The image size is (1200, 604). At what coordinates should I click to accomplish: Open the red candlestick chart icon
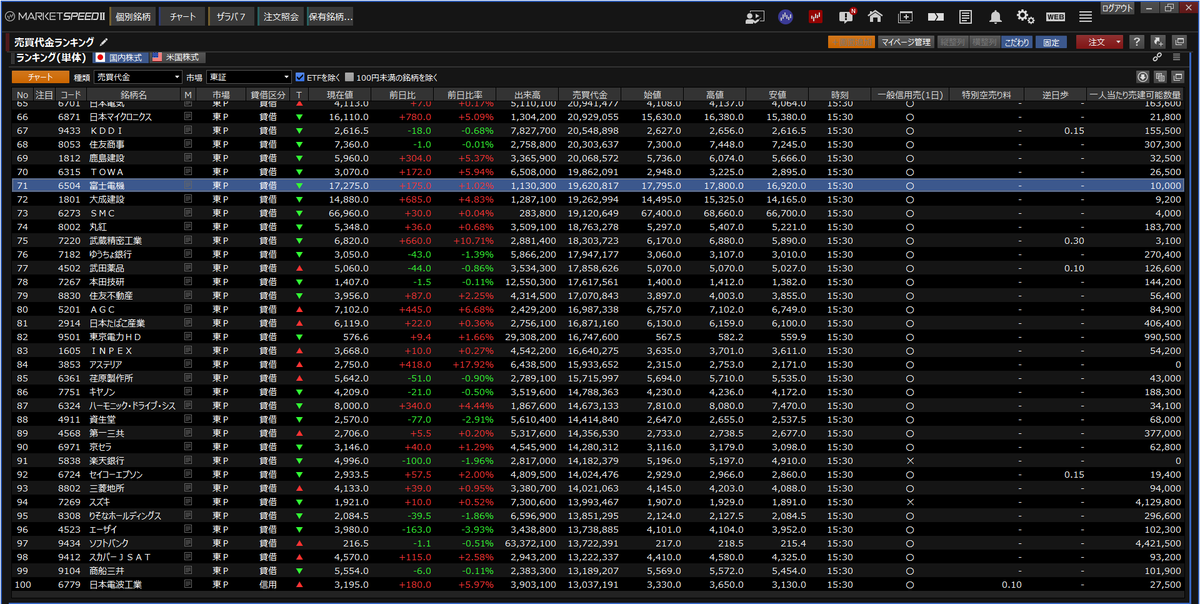click(x=816, y=17)
